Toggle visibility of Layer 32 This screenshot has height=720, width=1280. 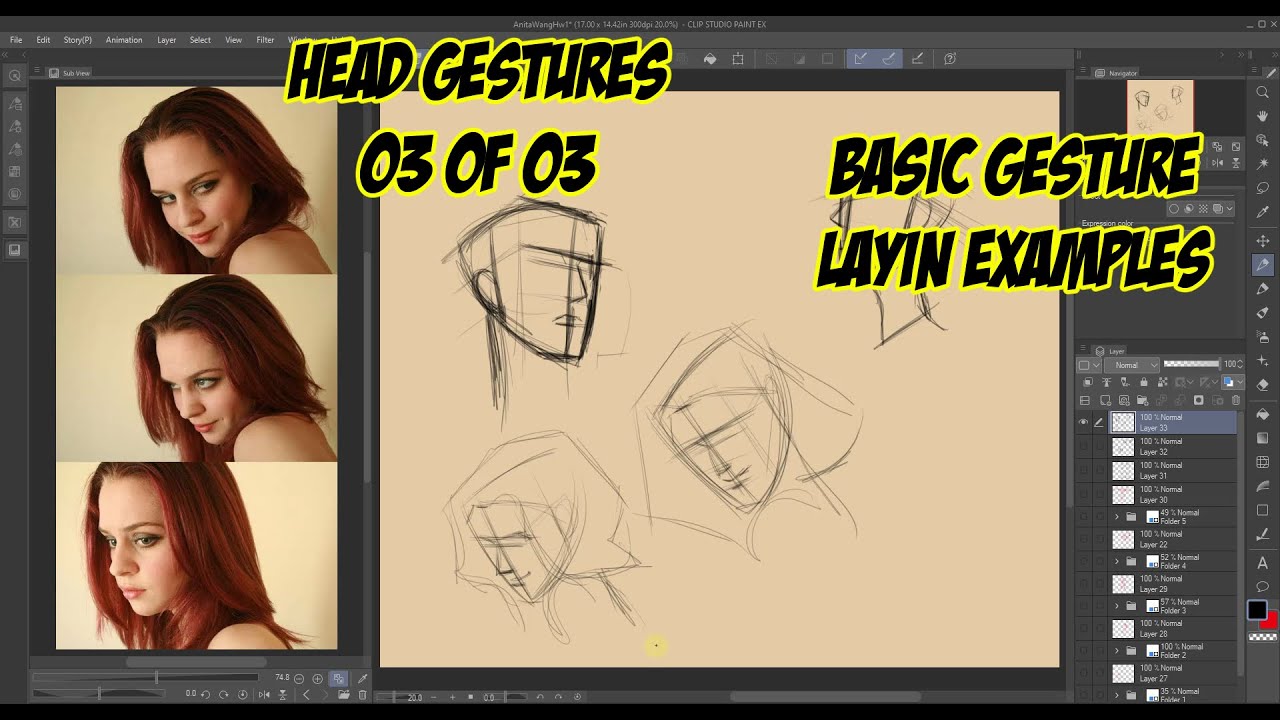(x=1083, y=447)
